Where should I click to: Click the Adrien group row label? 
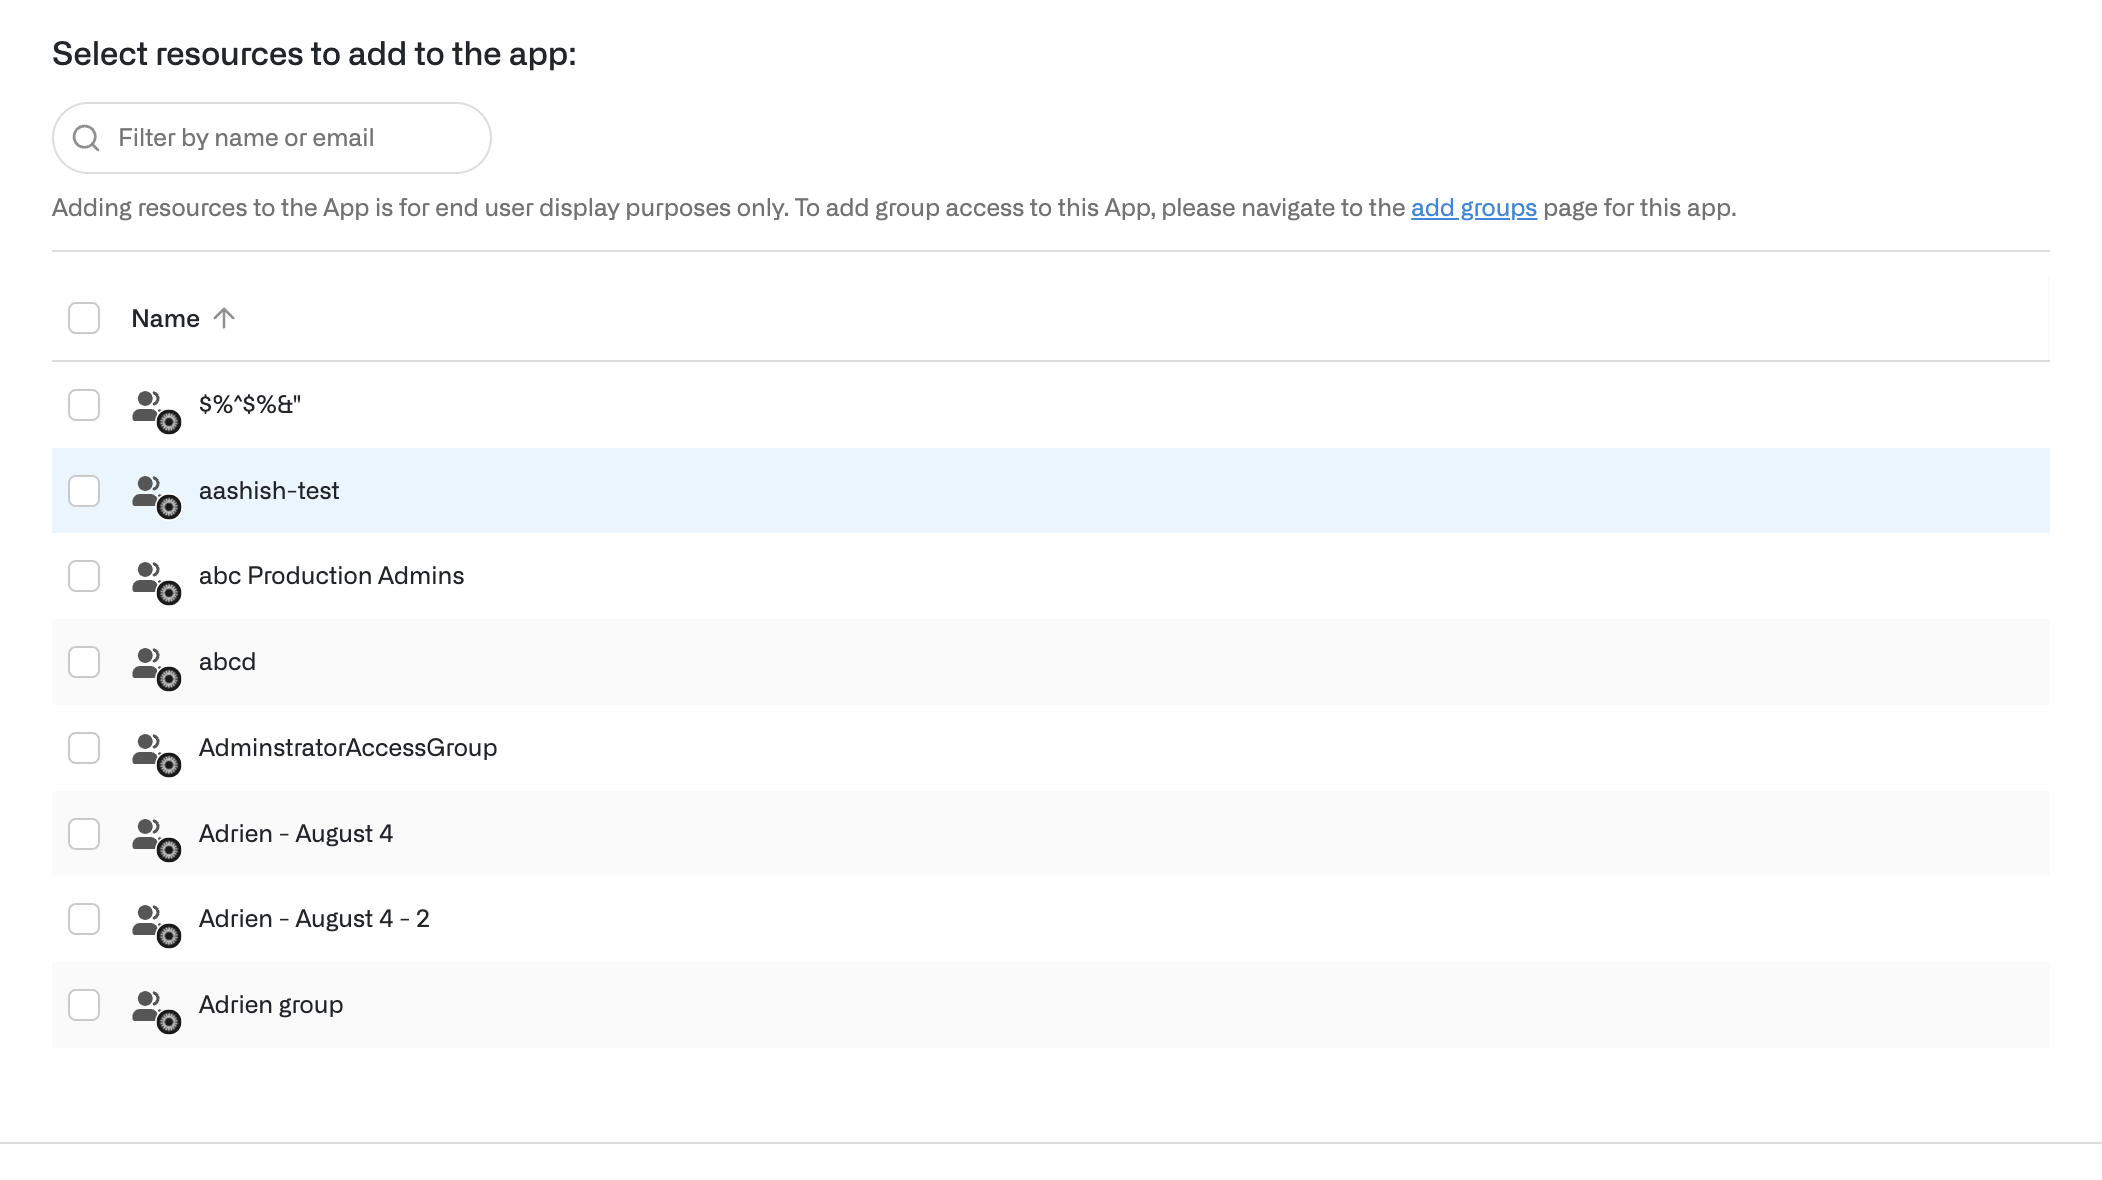(271, 1005)
